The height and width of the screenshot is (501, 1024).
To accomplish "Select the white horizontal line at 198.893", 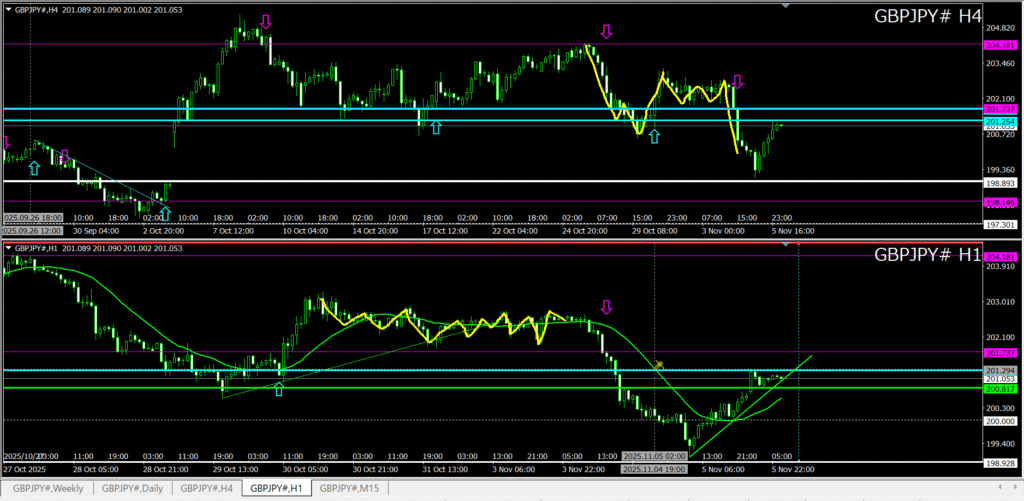I will point(500,181).
